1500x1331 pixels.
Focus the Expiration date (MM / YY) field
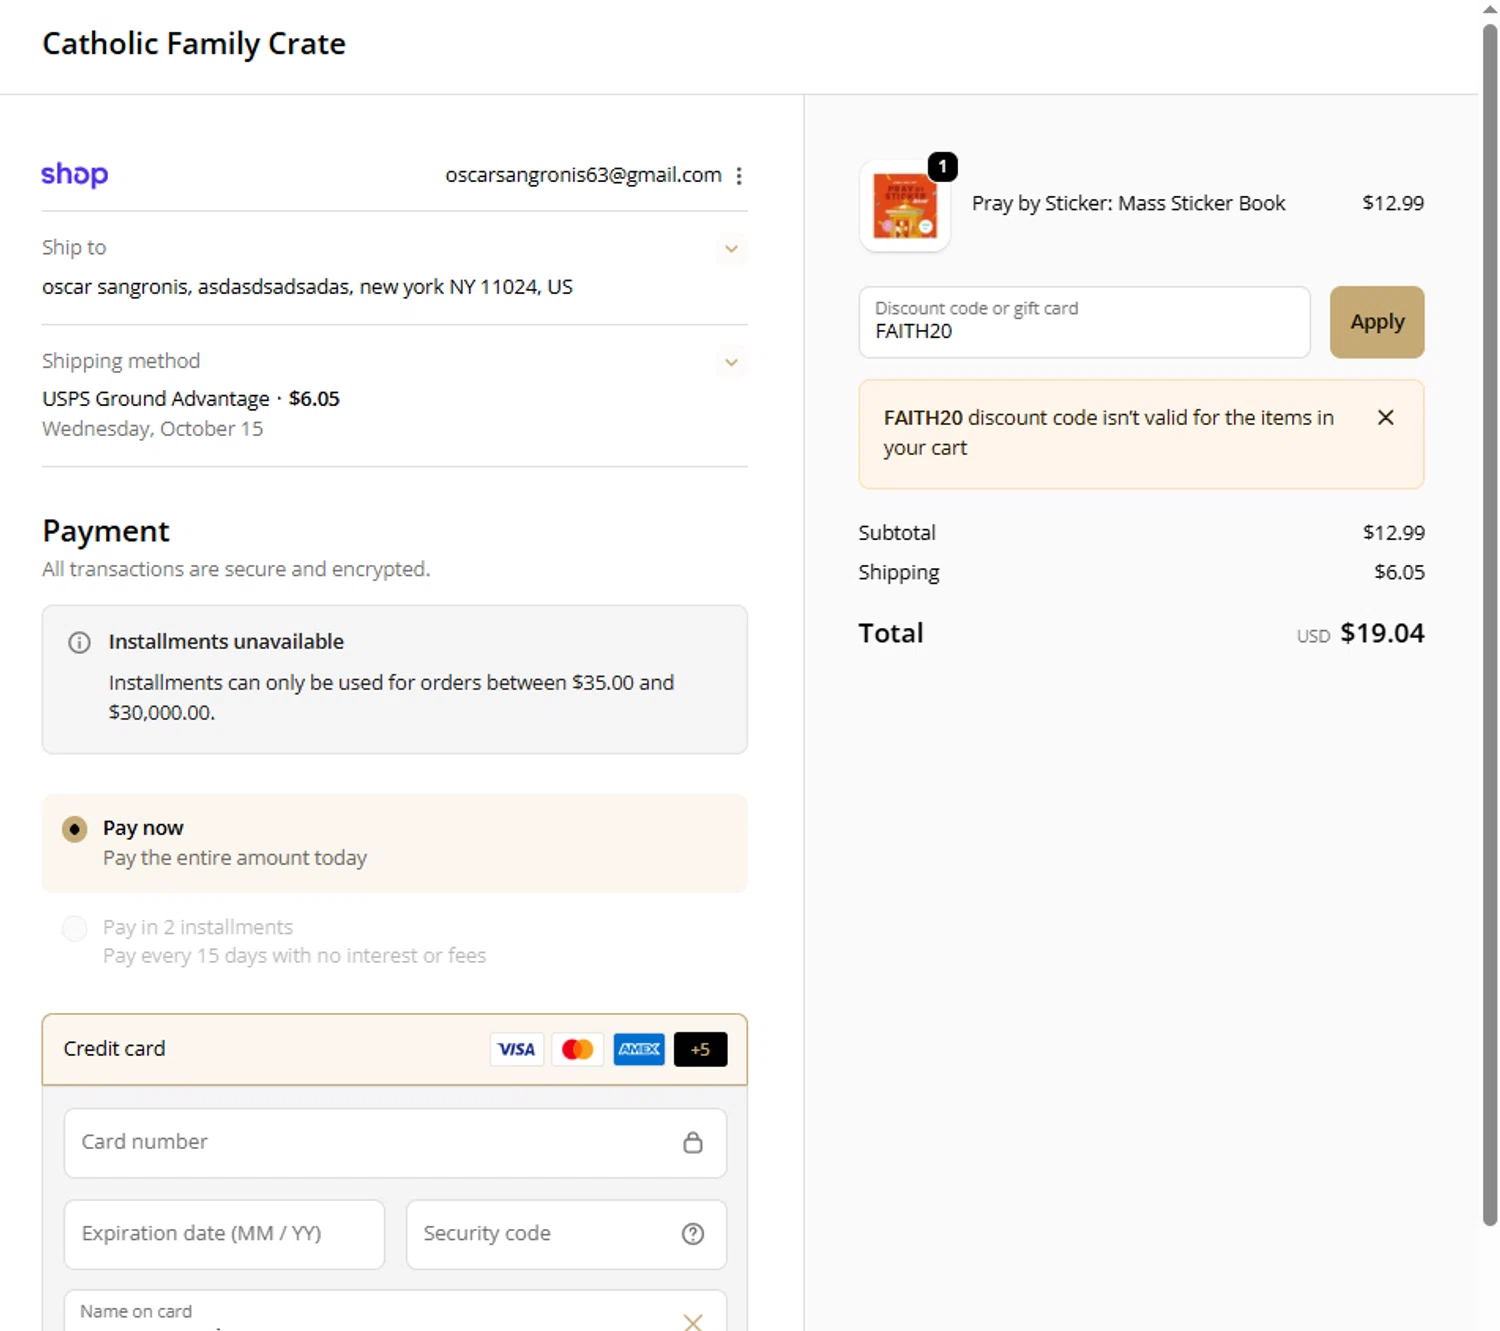[224, 1234]
